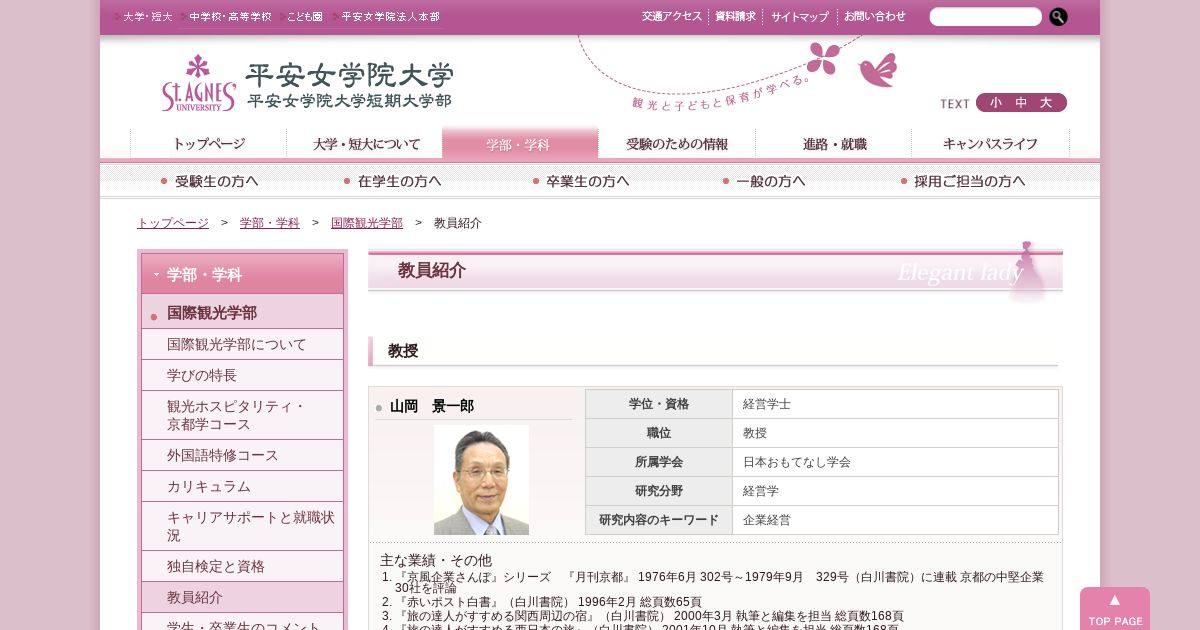Click the photo of 山岡 景一郎
The width and height of the screenshot is (1200, 630).
pos(481,480)
